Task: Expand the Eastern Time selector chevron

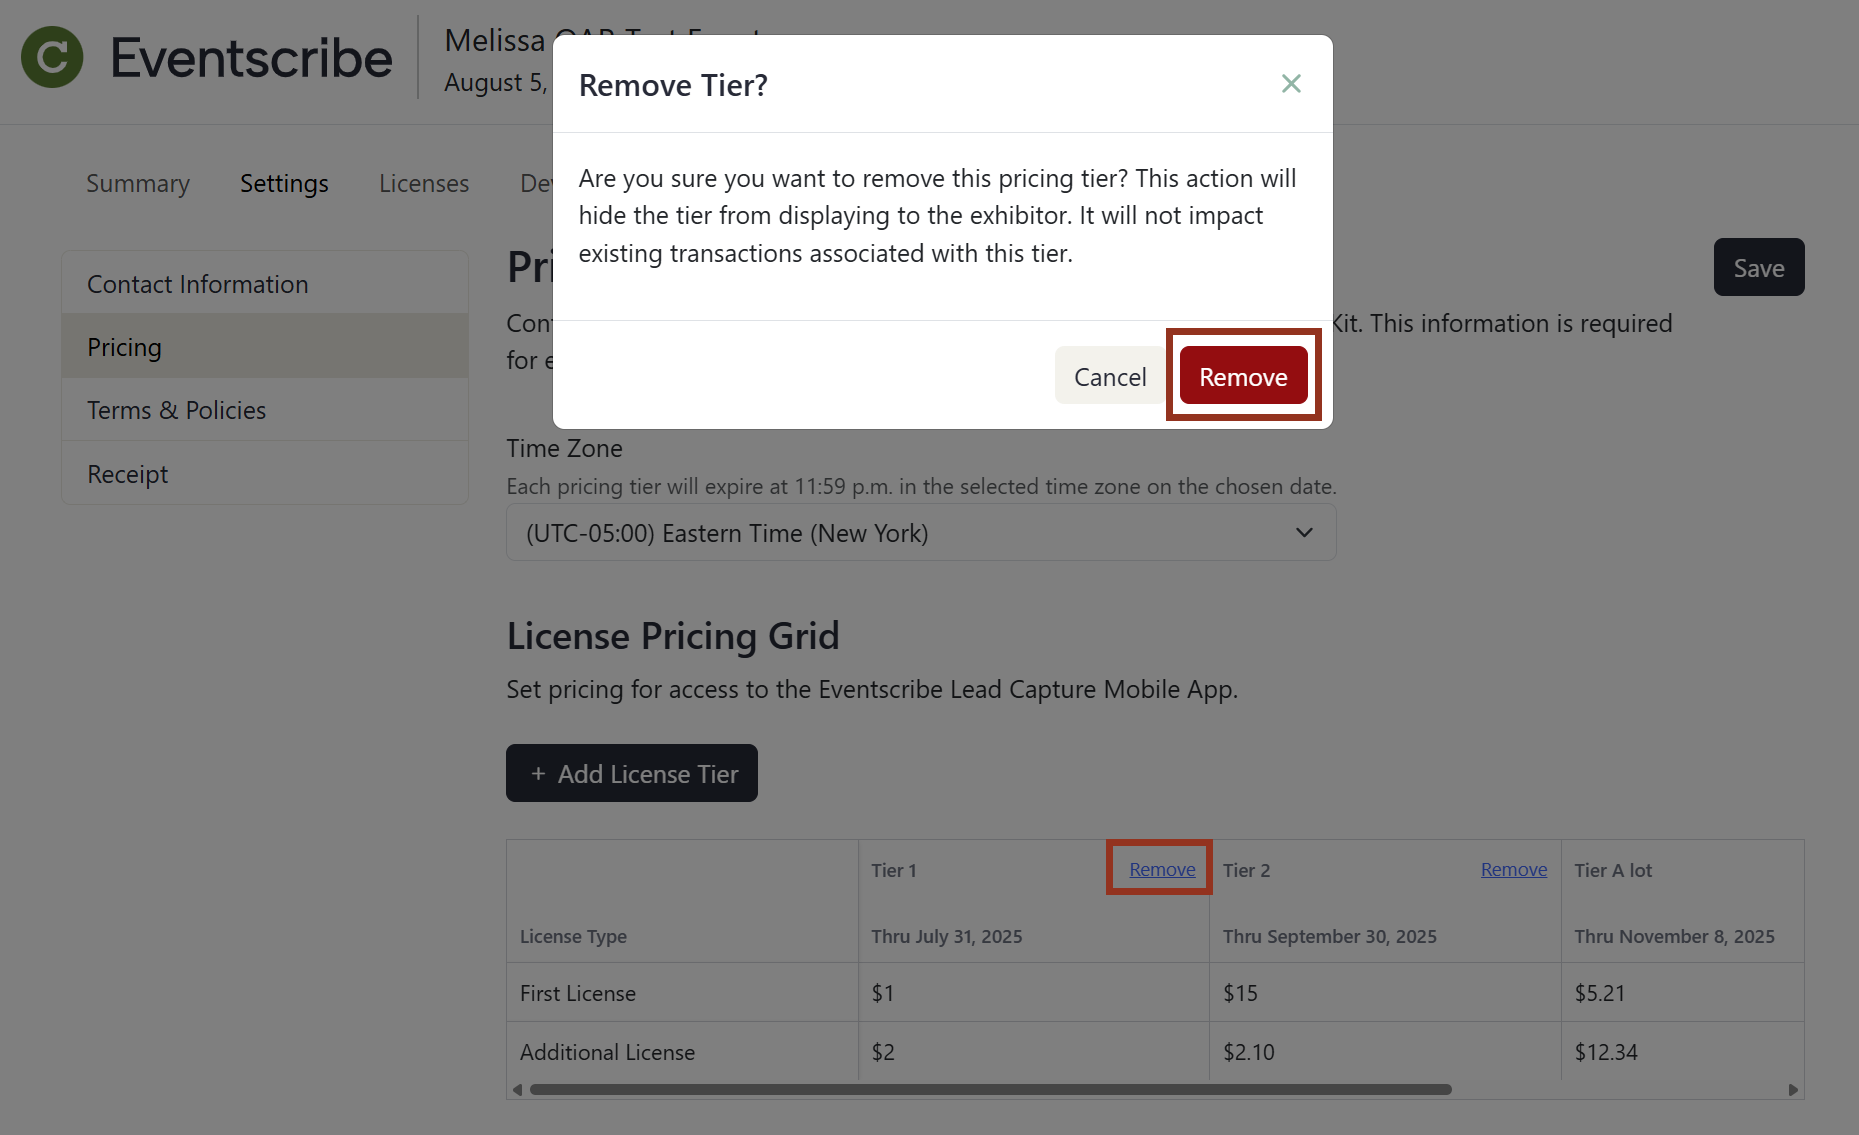Action: click(1303, 532)
